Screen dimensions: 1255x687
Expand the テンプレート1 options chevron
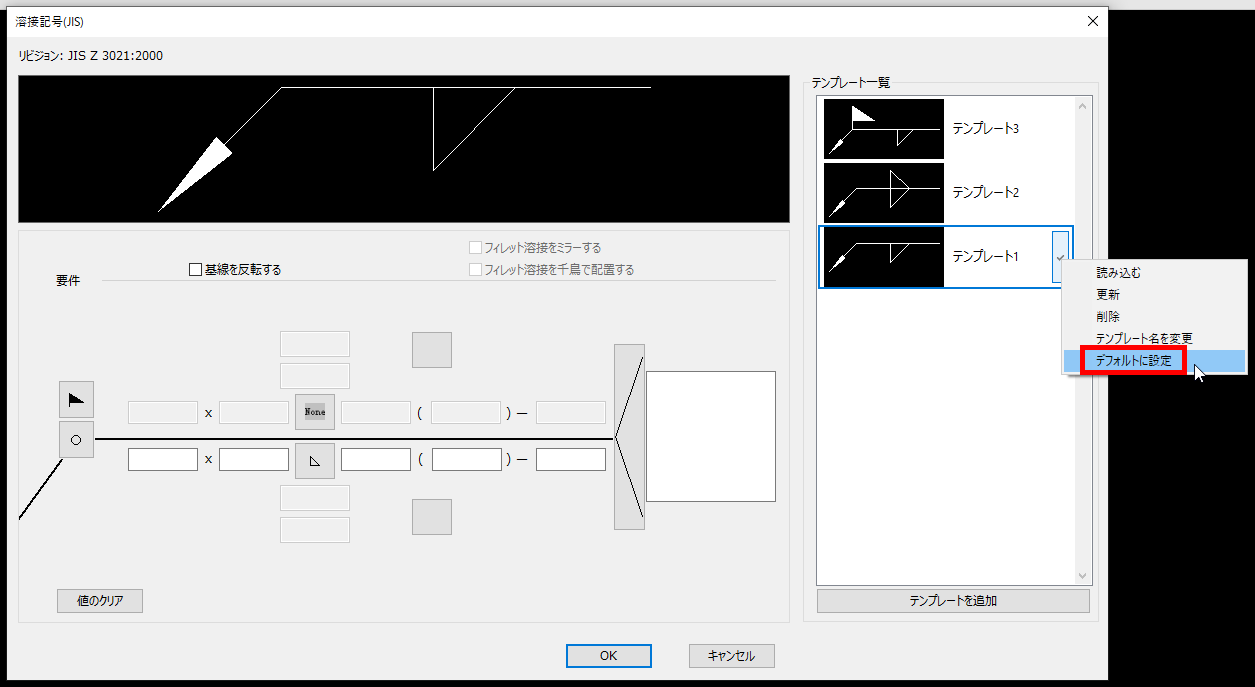[x=1060, y=258]
